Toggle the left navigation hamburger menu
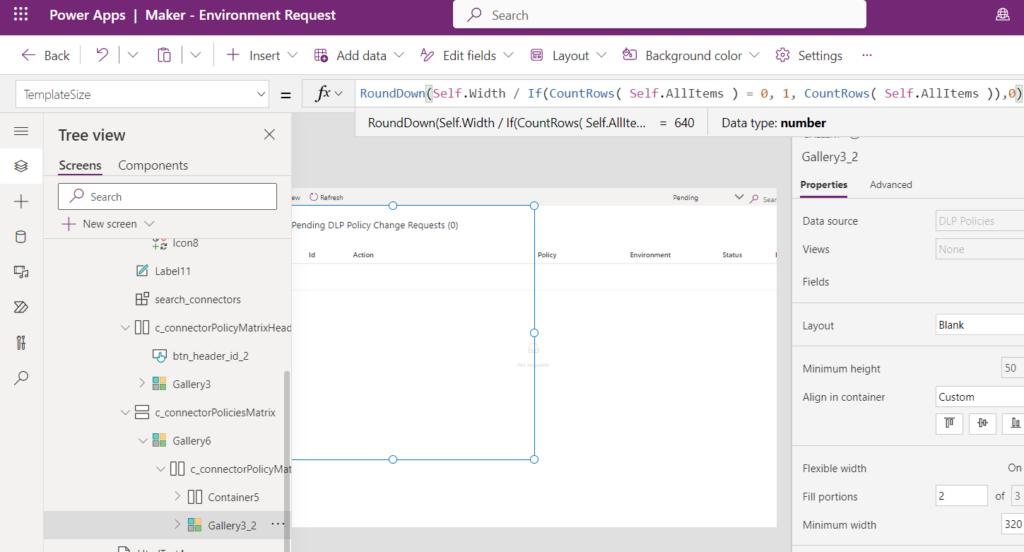The image size is (1024, 552). pos(21,131)
